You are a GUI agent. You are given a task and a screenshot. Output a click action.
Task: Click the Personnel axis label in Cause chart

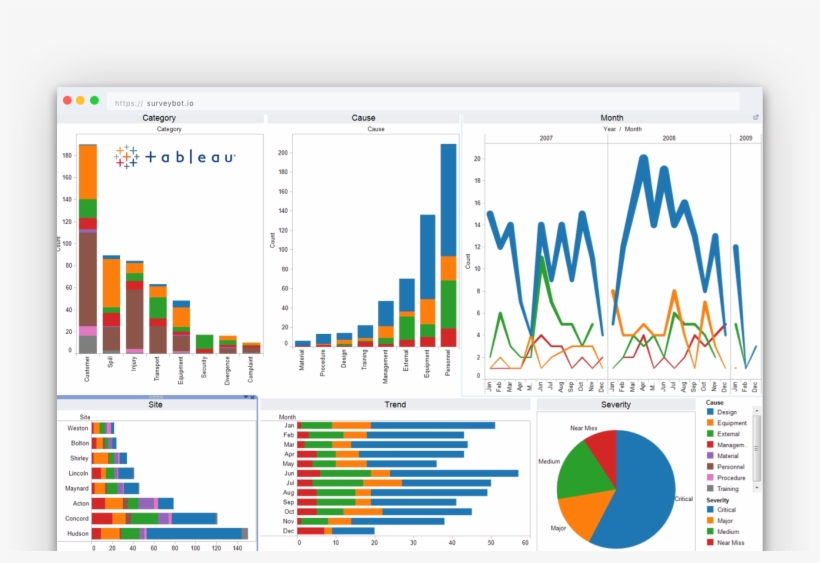448,363
